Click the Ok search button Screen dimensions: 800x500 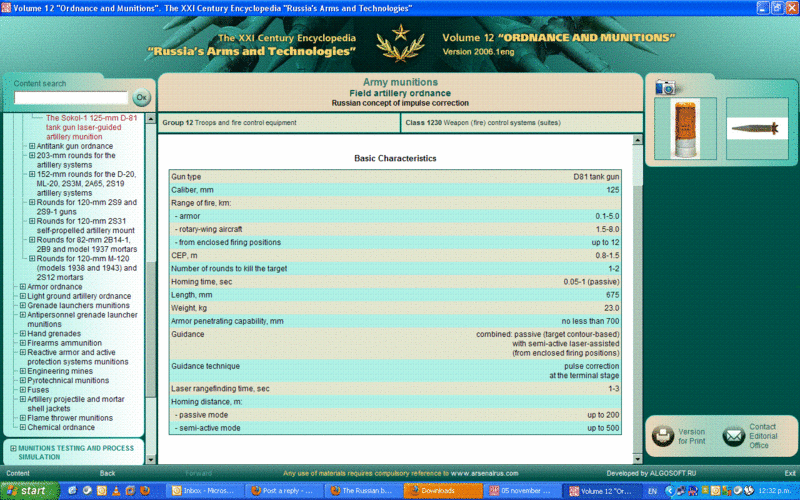(141, 97)
